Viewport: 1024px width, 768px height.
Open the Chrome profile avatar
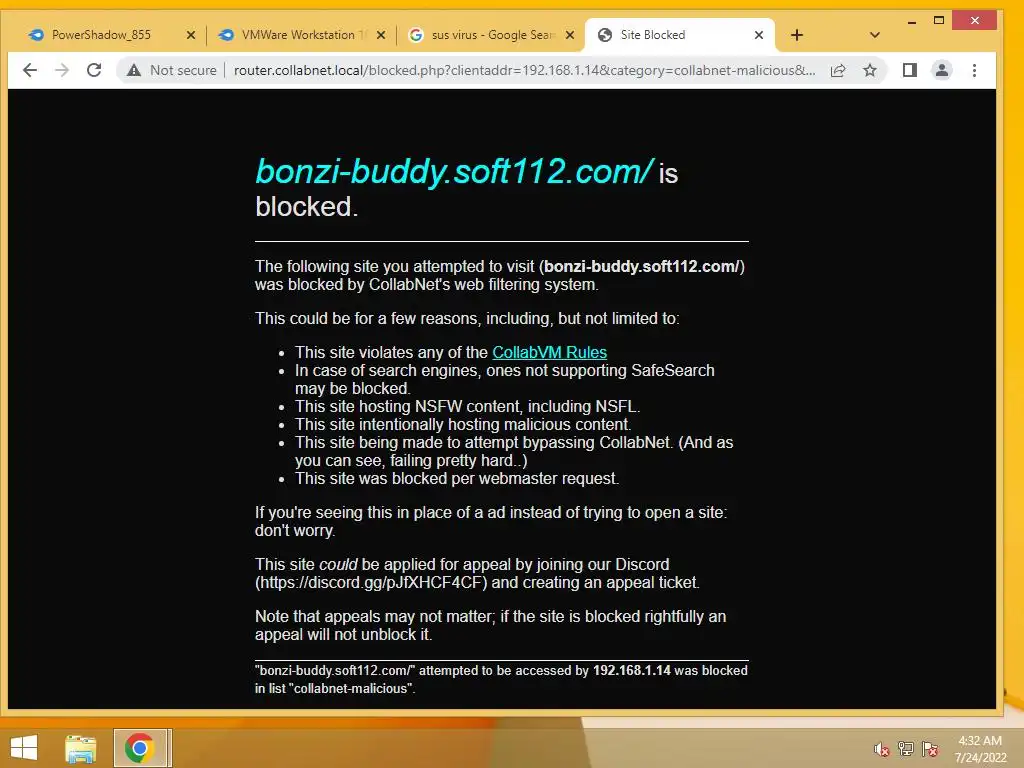point(942,71)
